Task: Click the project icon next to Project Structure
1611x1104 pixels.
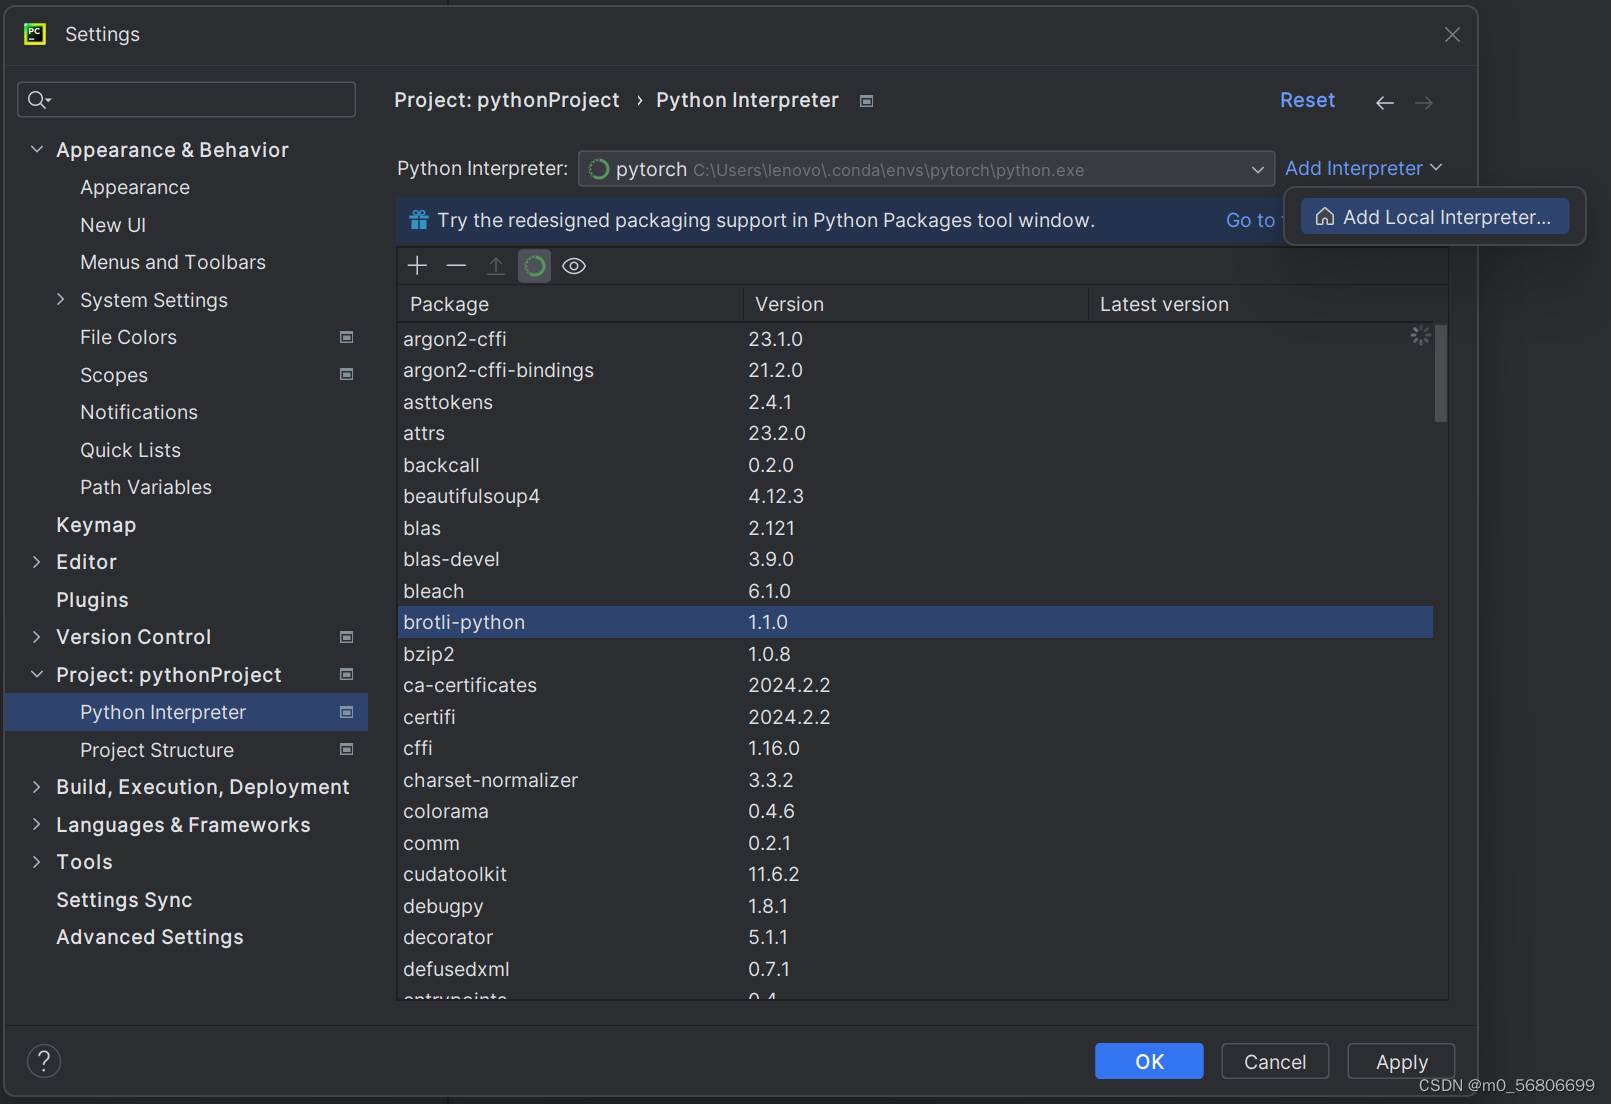Action: click(347, 749)
